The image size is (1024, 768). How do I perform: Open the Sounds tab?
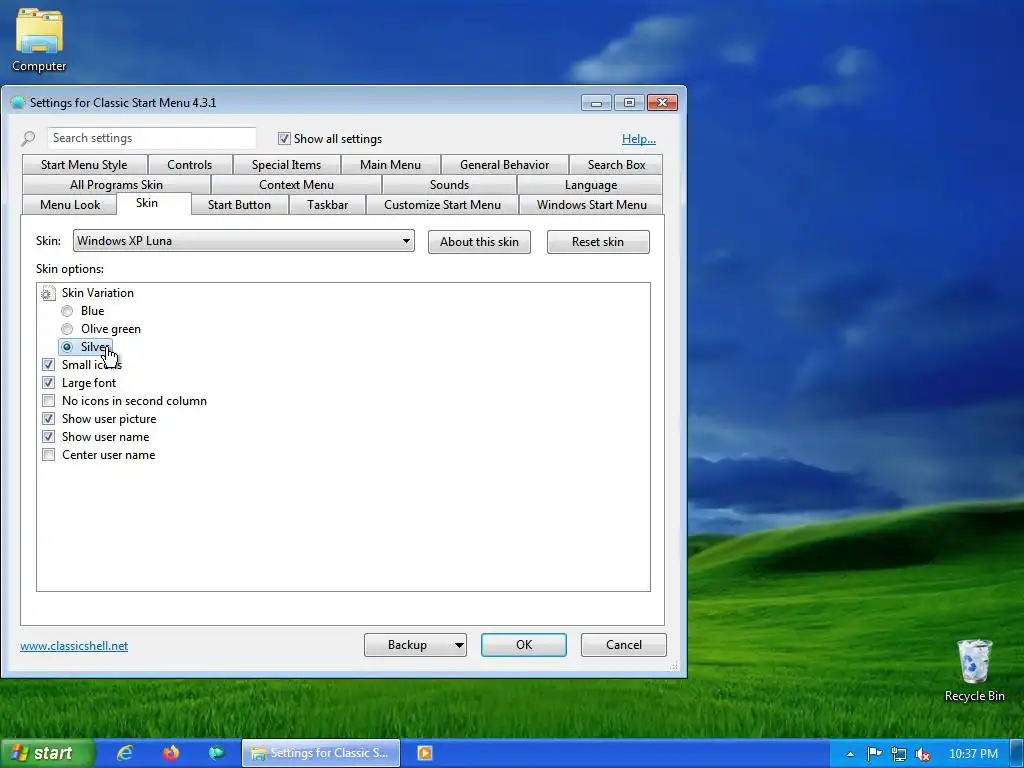pos(449,185)
